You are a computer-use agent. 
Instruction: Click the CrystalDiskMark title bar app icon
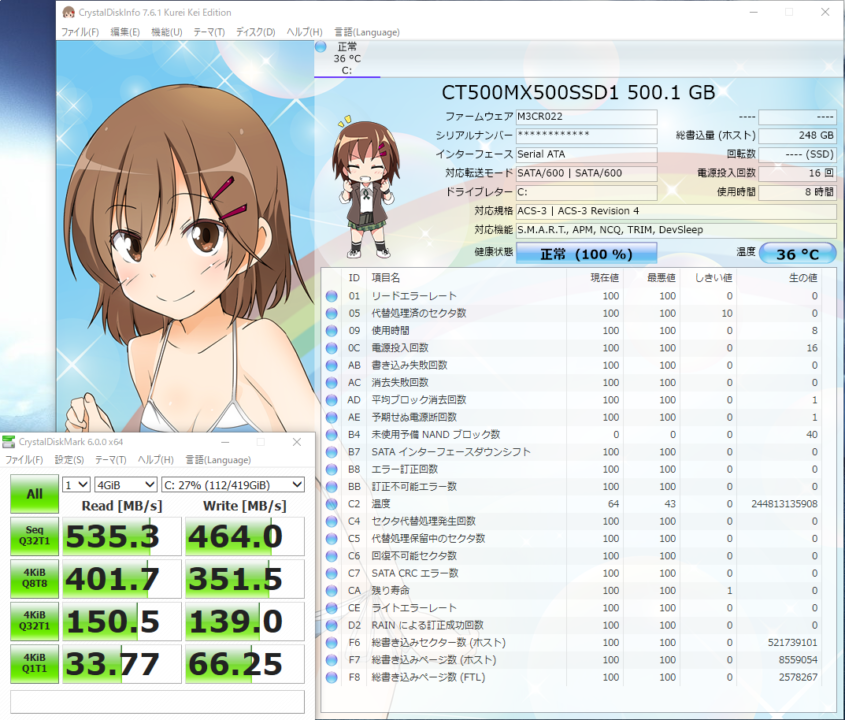click(x=9, y=442)
